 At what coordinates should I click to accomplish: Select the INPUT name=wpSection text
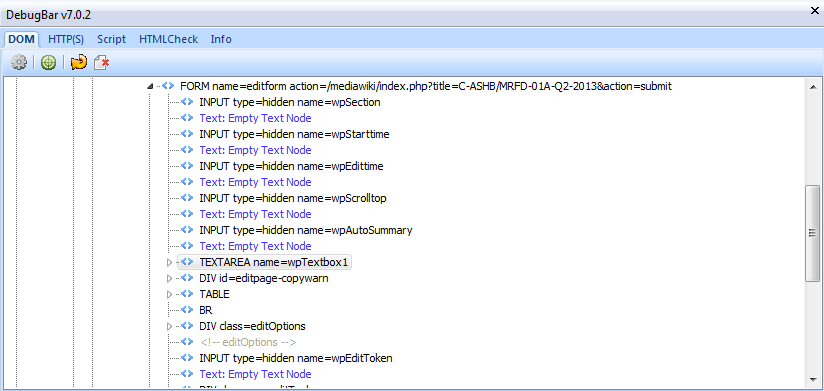click(x=290, y=102)
